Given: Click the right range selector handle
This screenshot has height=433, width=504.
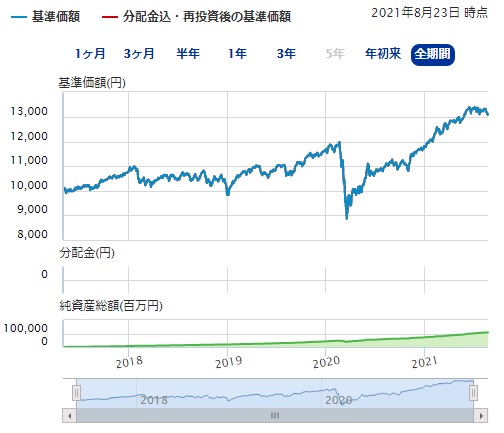Looking at the screenshot, I should coord(473,393).
